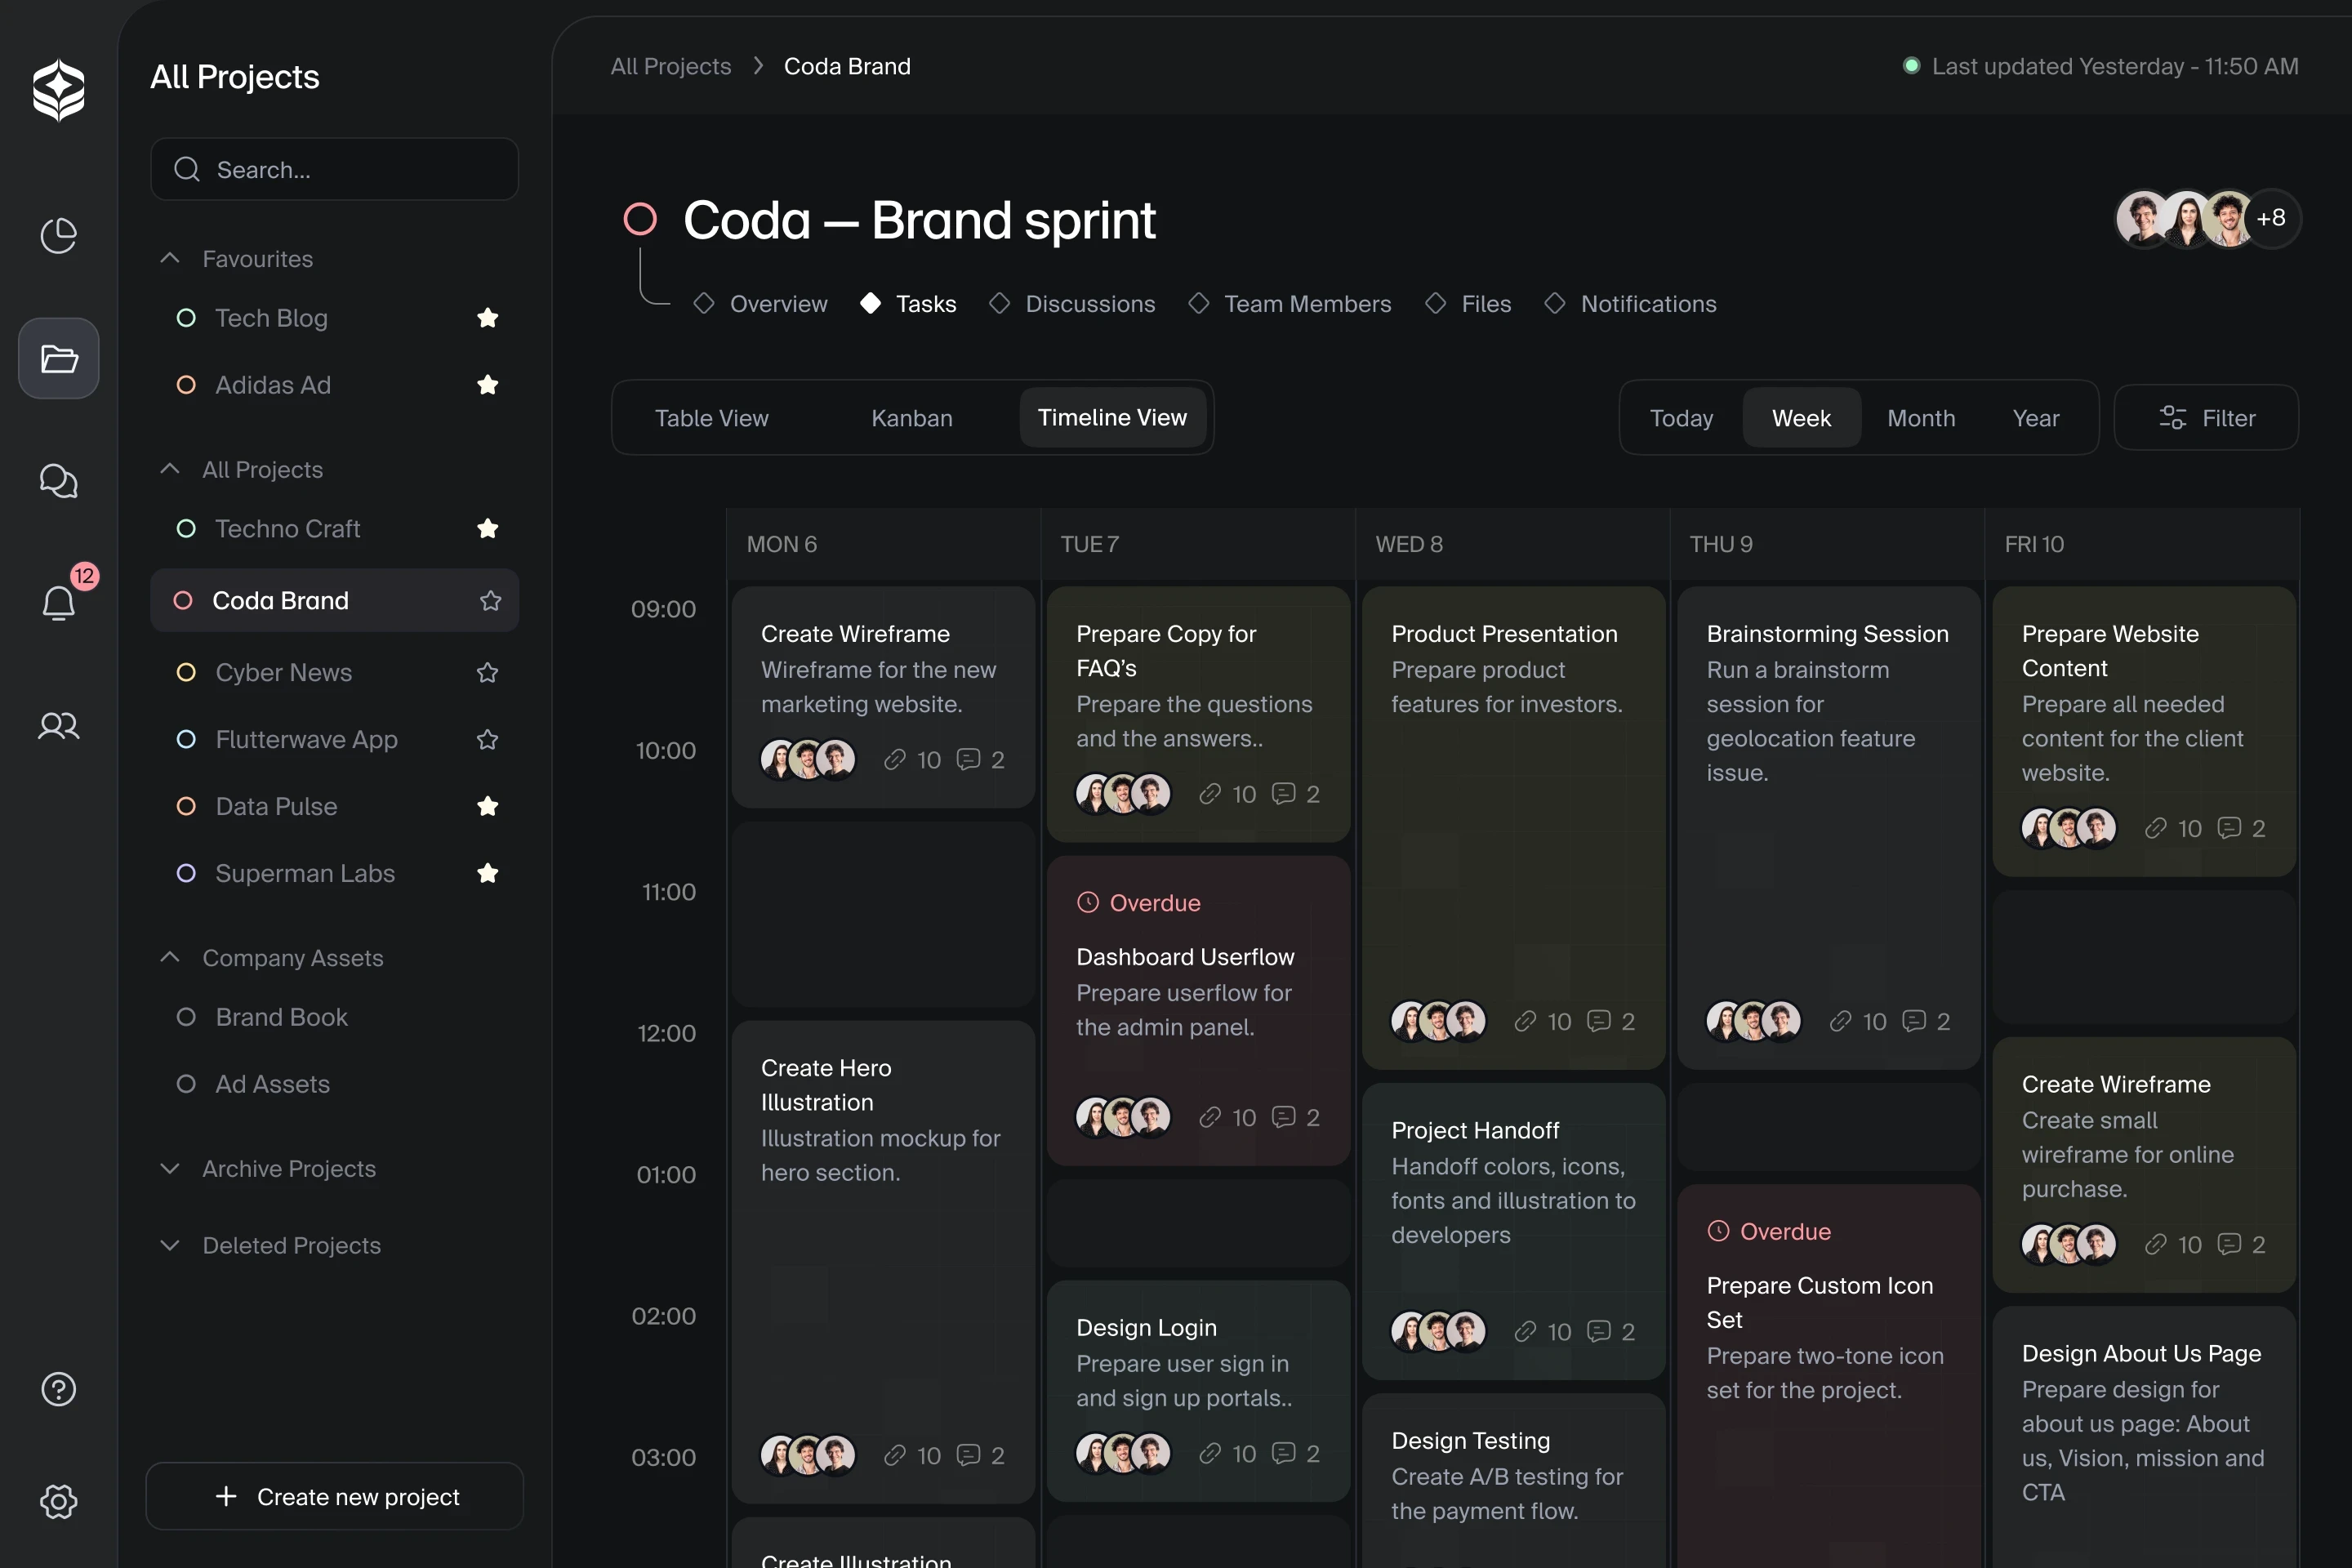Click the plus icon in Create new project
This screenshot has width=2352, height=1568.
click(x=226, y=1496)
